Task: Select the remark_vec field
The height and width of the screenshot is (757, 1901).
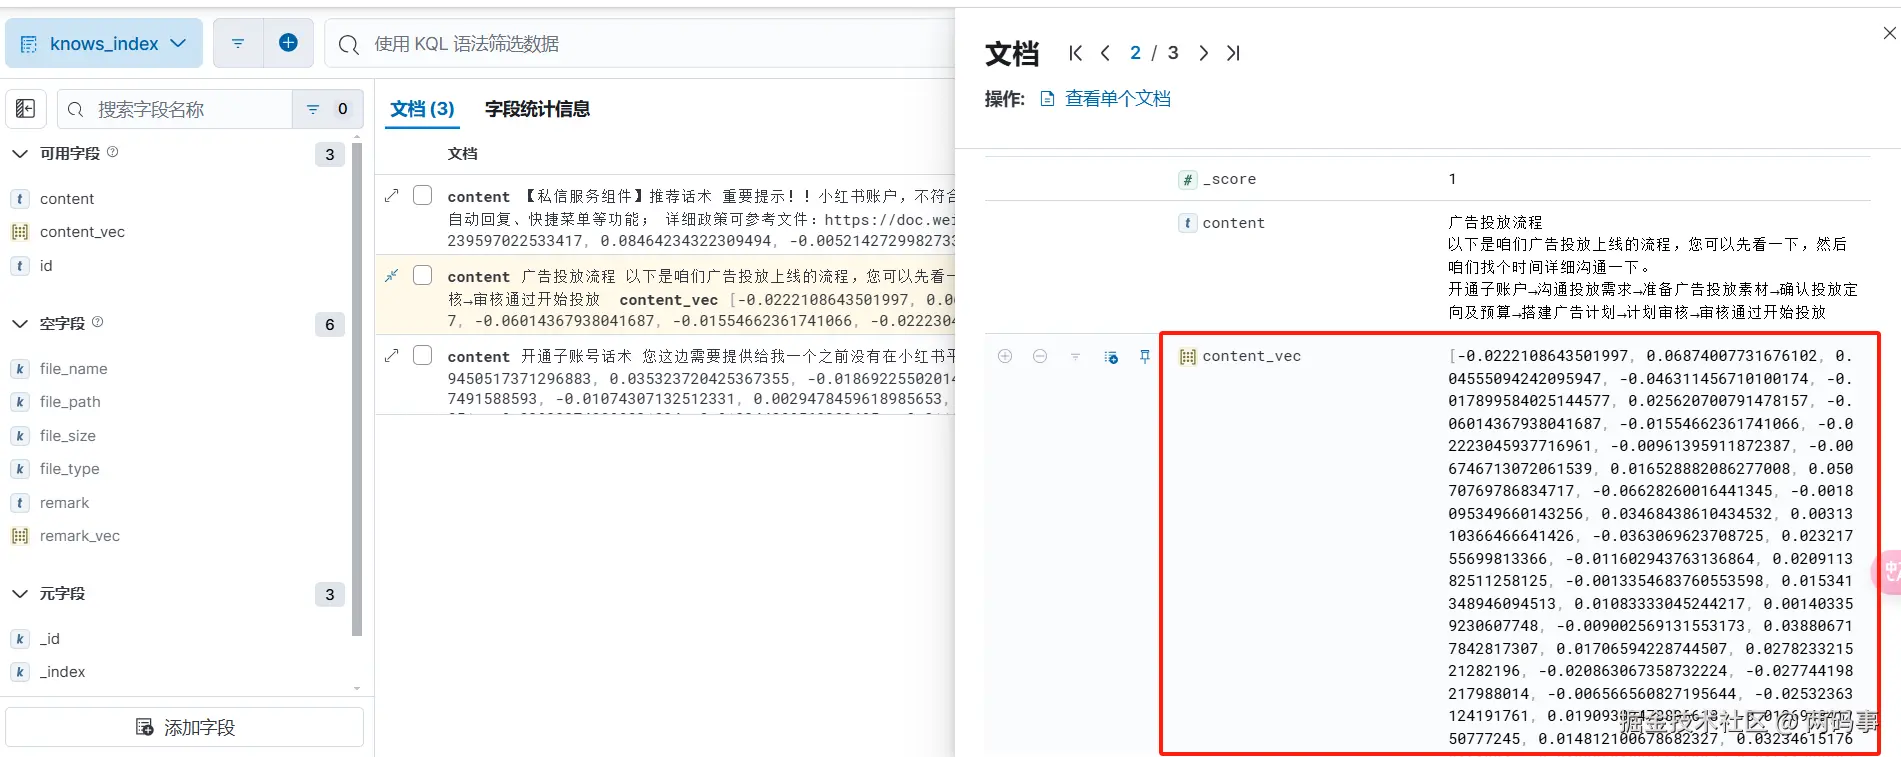Action: pos(79,536)
